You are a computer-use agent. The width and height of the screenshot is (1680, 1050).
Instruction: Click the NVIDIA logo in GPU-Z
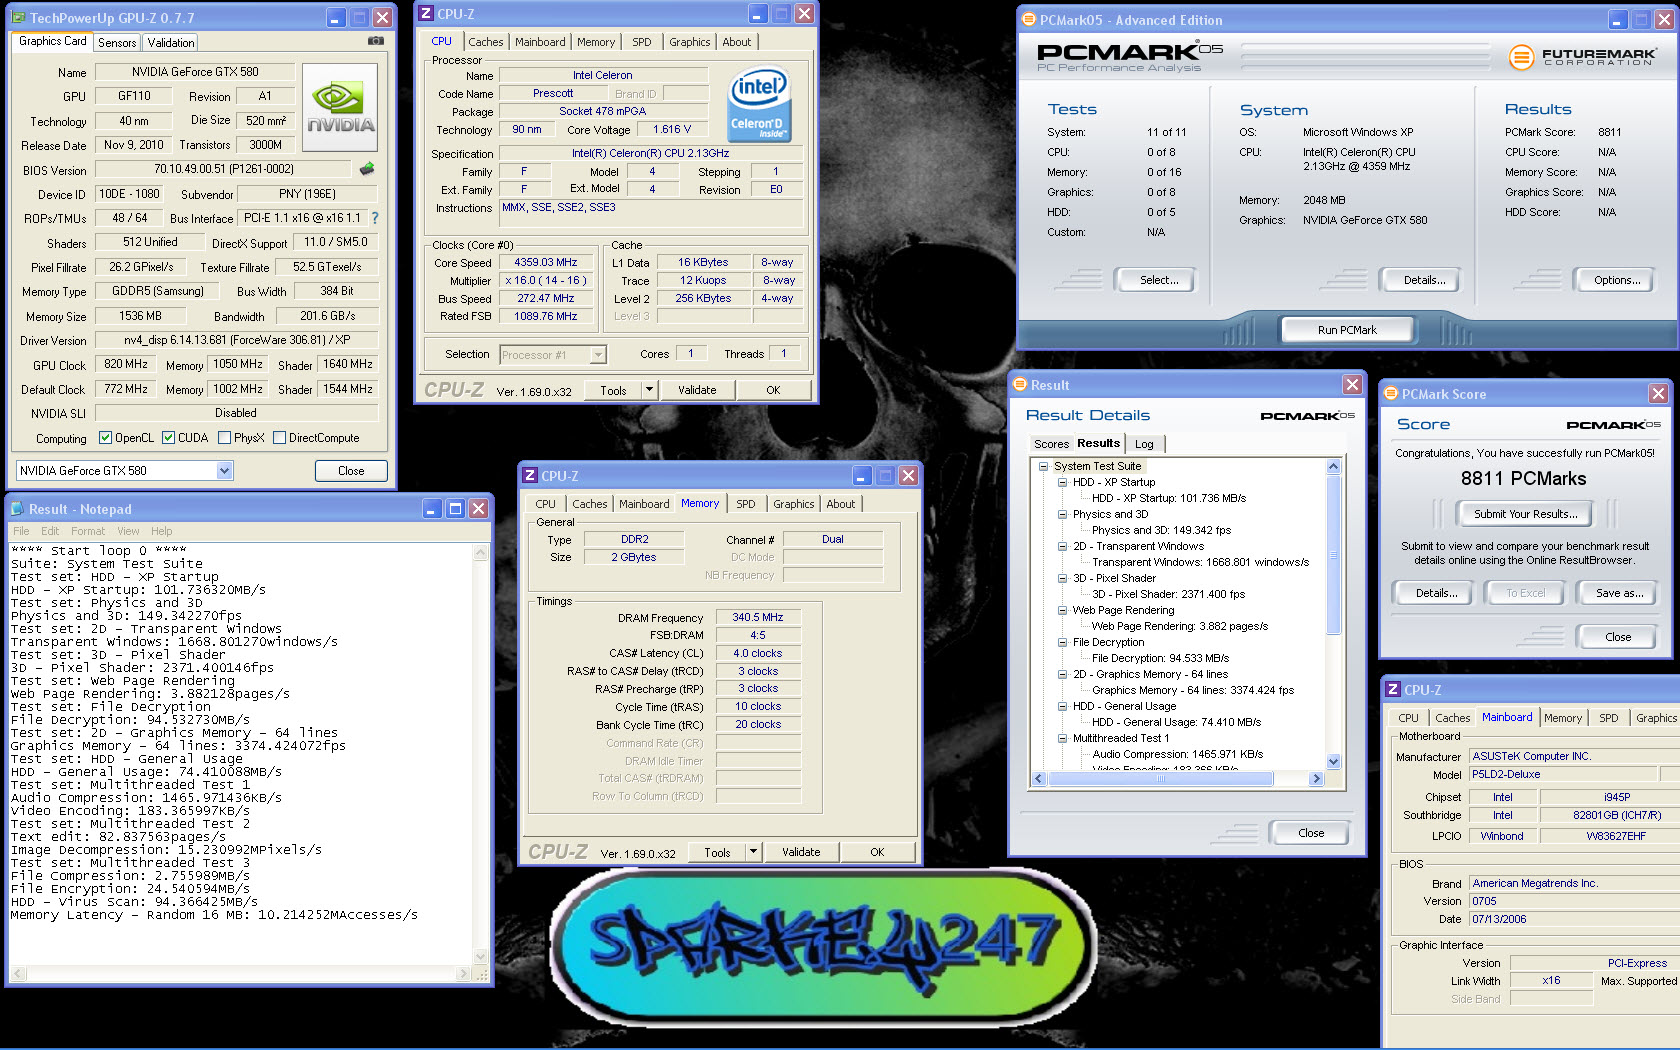340,107
